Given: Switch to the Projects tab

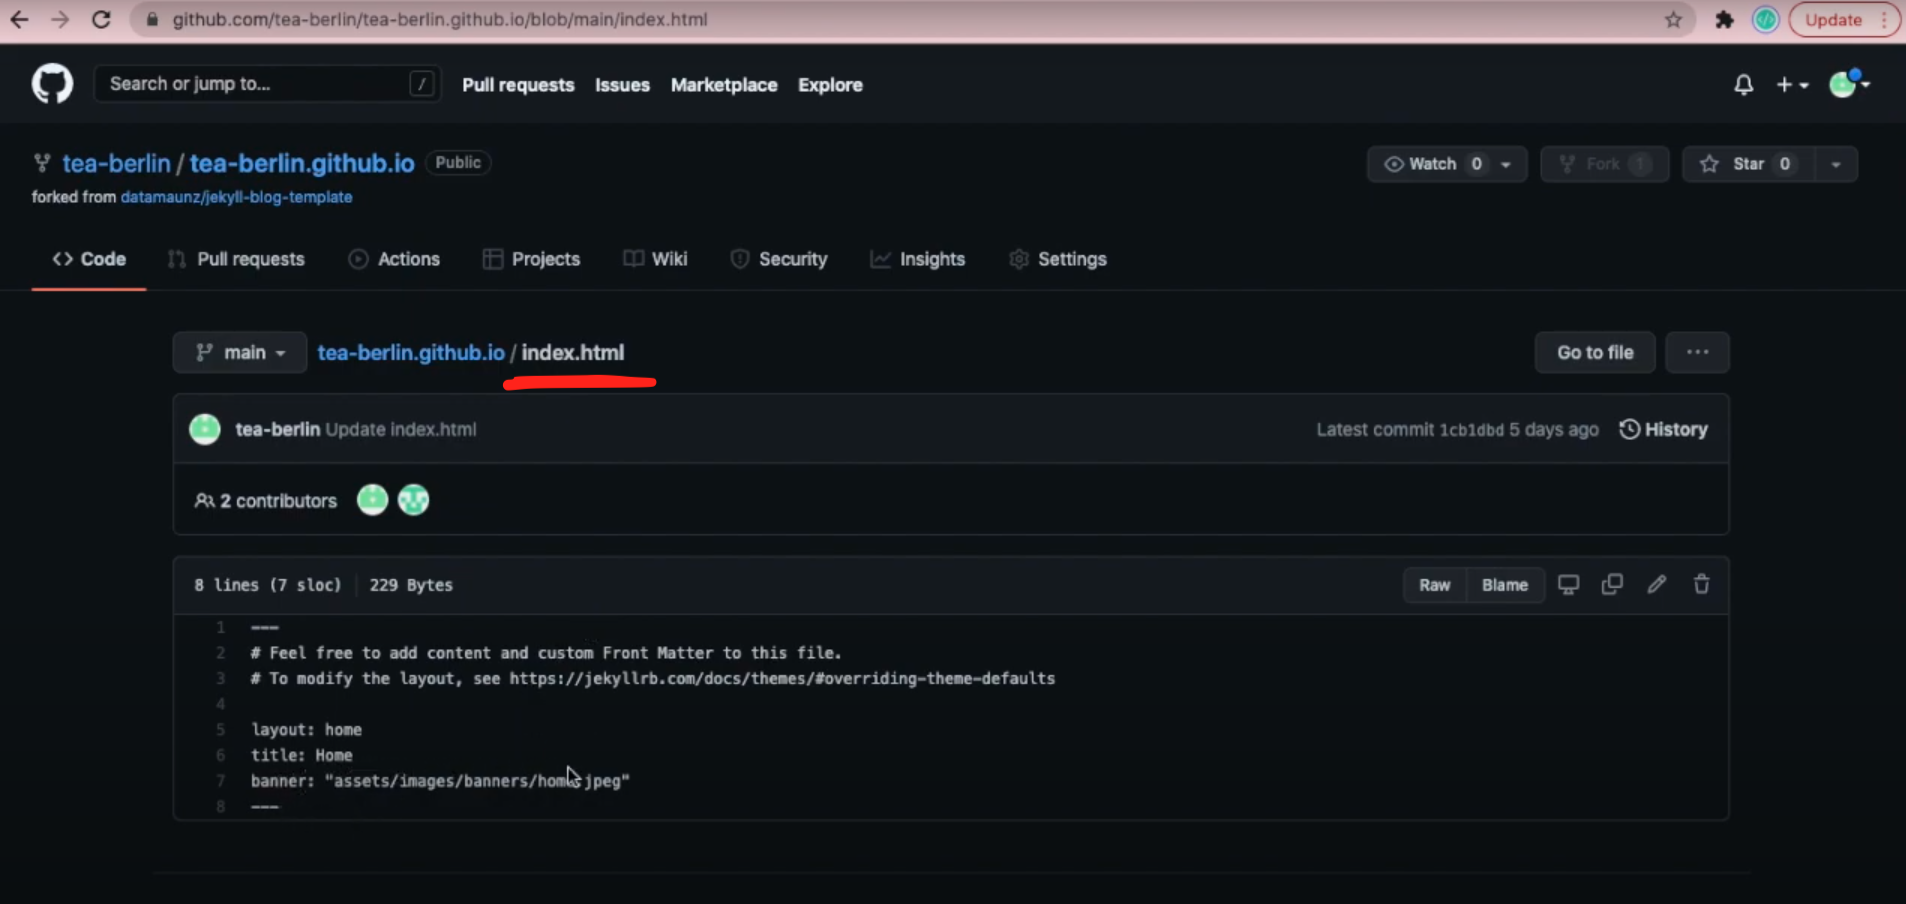Looking at the screenshot, I should tap(531, 259).
